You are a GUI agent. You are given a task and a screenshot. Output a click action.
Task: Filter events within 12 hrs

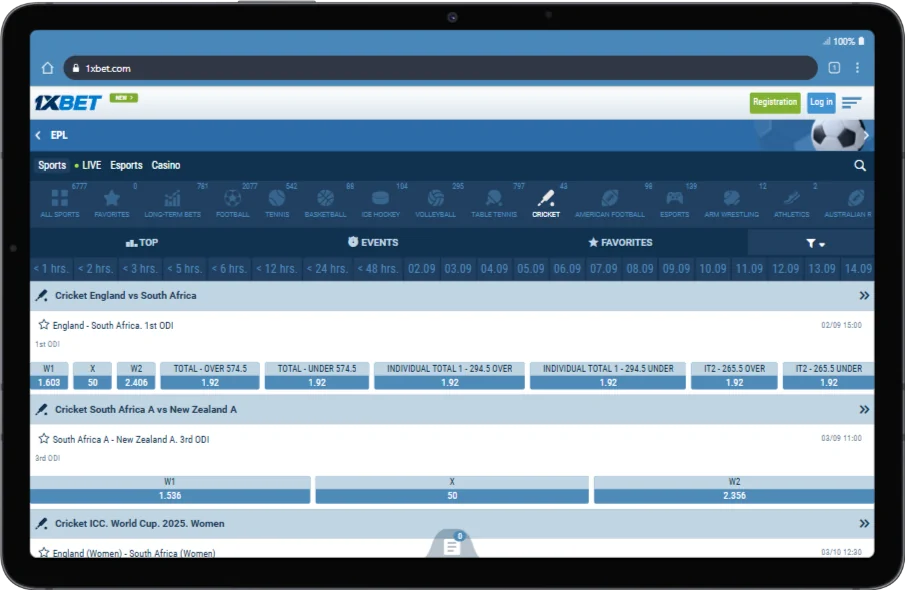pos(276,268)
